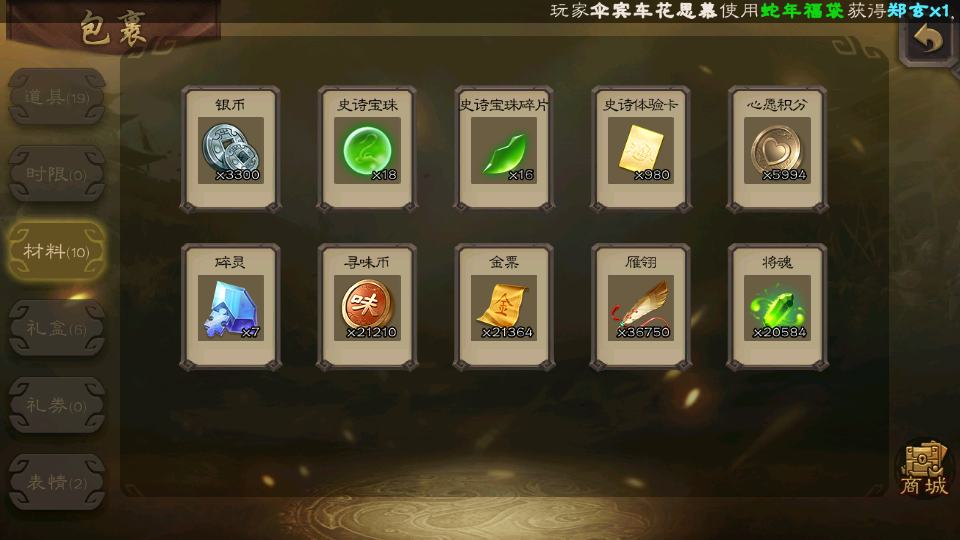The image size is (960, 540).
Task: Select the green 将魂 gem item
Action: click(x=778, y=307)
